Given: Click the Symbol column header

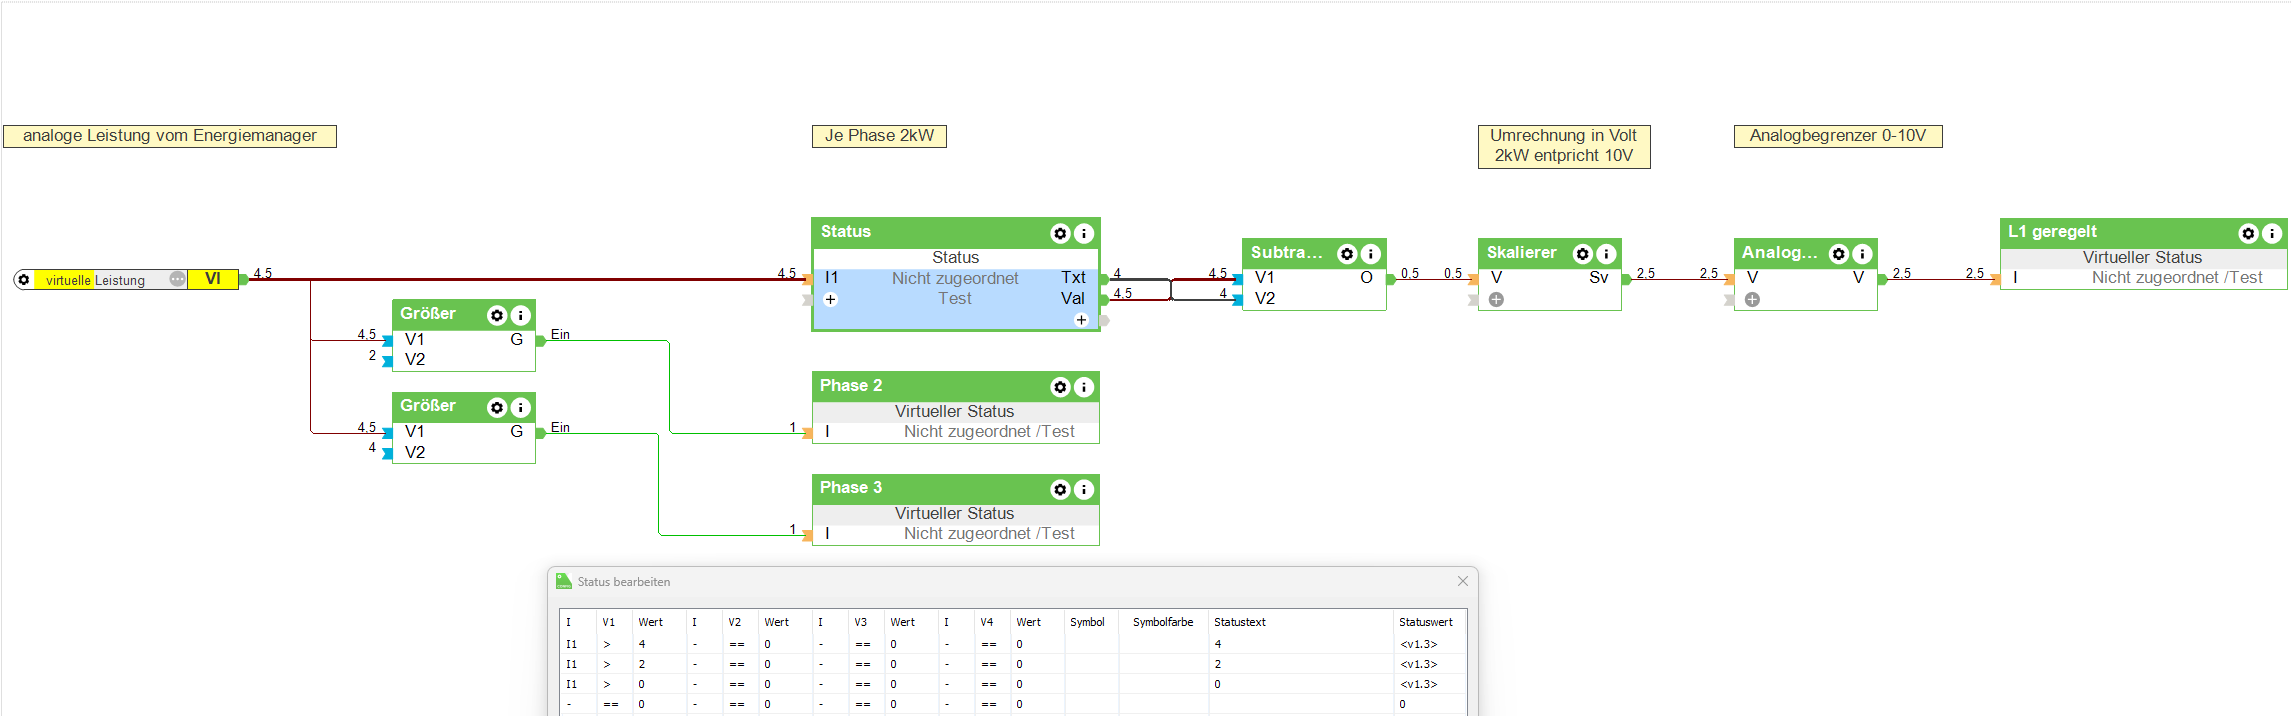Looking at the screenshot, I should pyautogui.click(x=1087, y=622).
